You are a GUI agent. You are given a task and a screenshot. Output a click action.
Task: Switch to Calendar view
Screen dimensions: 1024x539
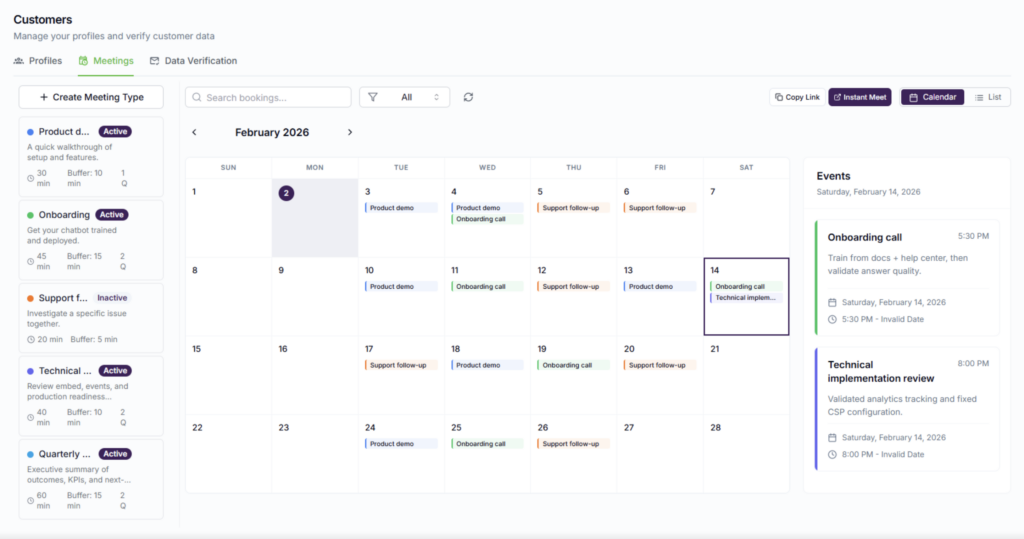(x=932, y=97)
